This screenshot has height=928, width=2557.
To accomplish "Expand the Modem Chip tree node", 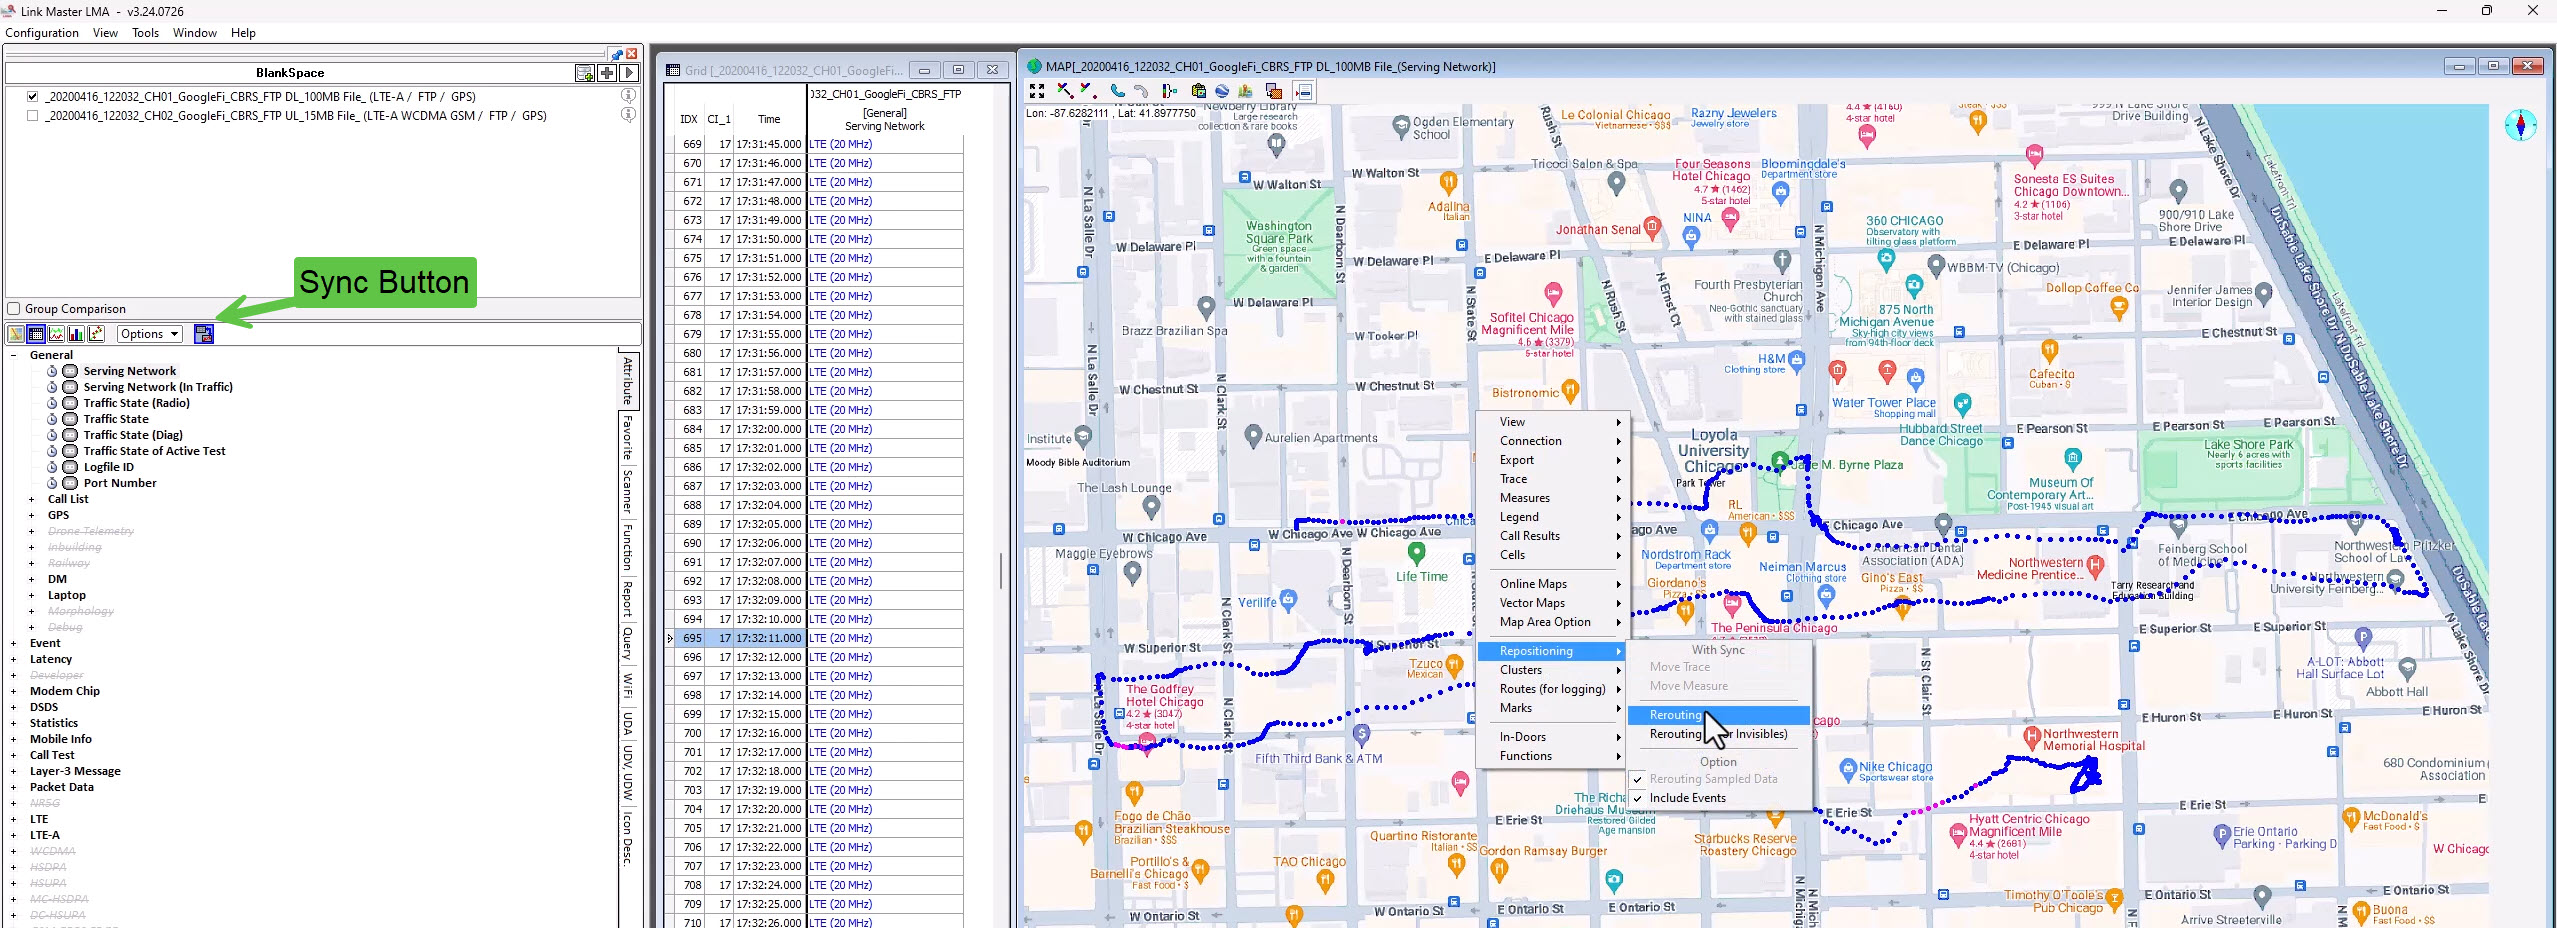I will [x=13, y=691].
